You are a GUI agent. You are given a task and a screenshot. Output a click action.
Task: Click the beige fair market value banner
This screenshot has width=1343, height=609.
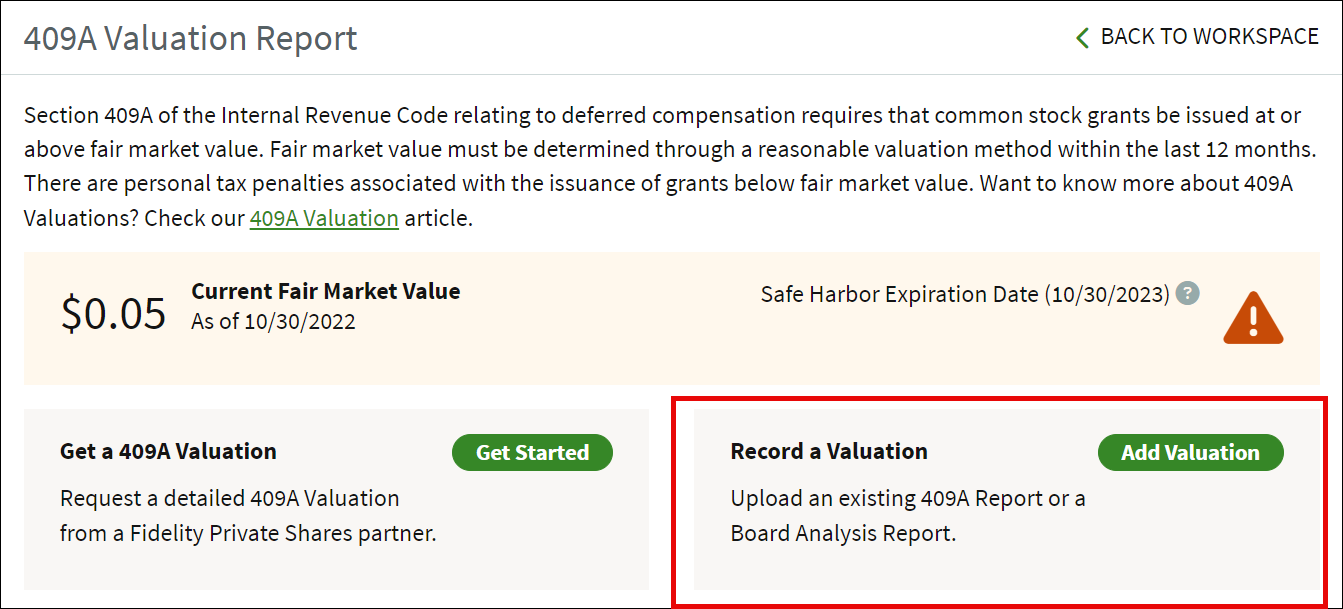pos(671,318)
